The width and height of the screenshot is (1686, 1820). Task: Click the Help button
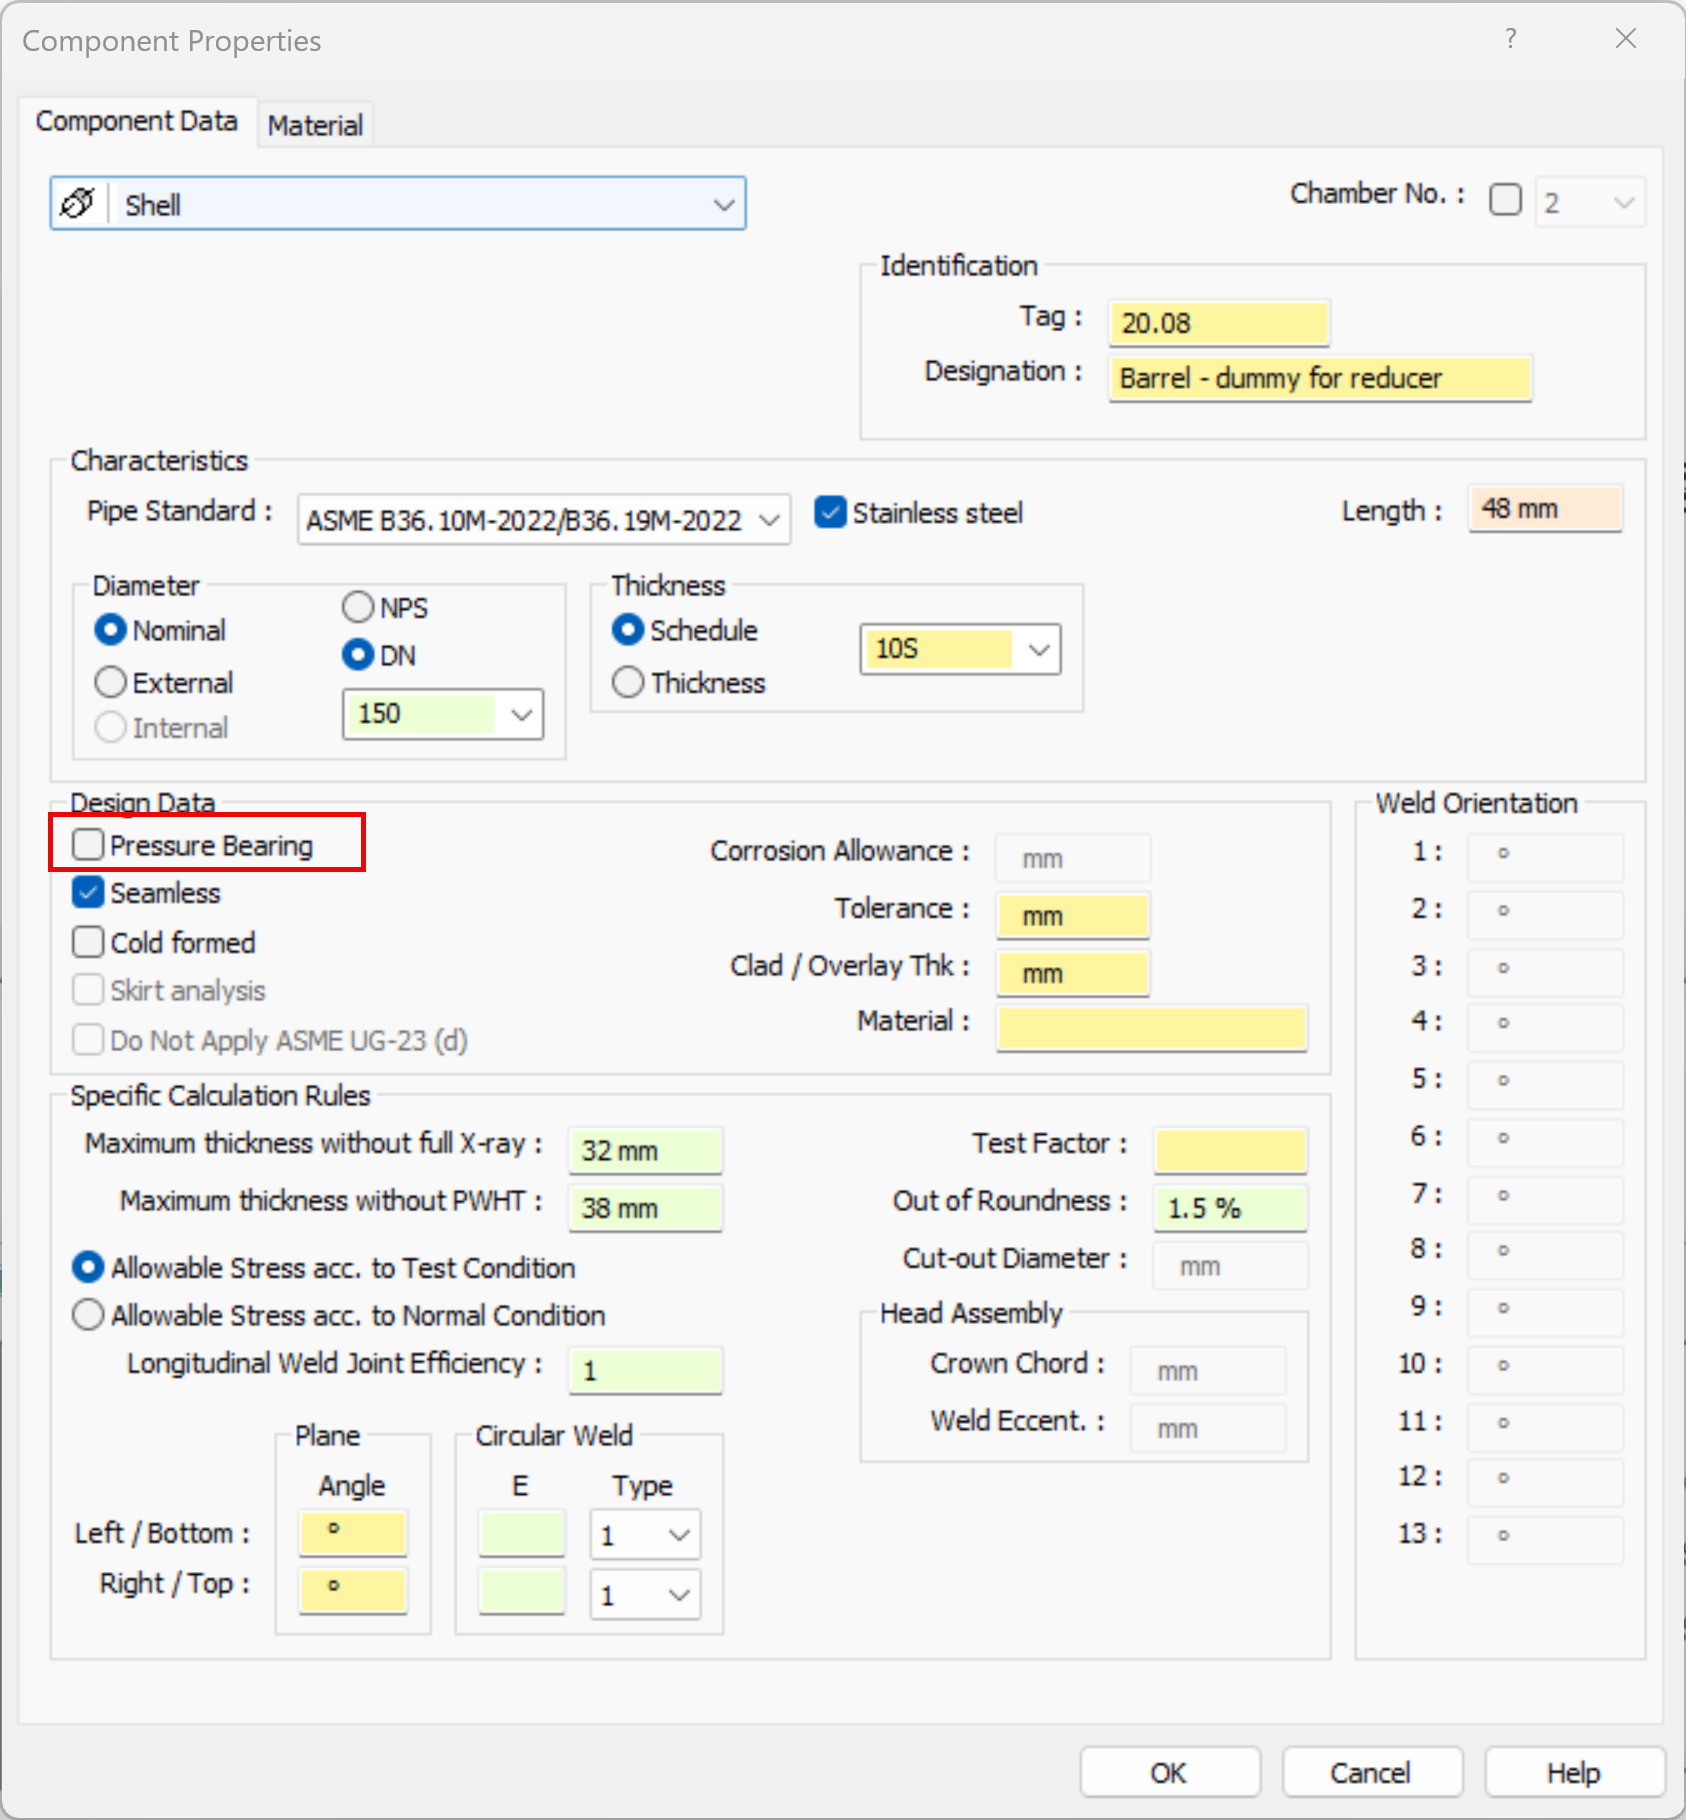[x=1575, y=1773]
